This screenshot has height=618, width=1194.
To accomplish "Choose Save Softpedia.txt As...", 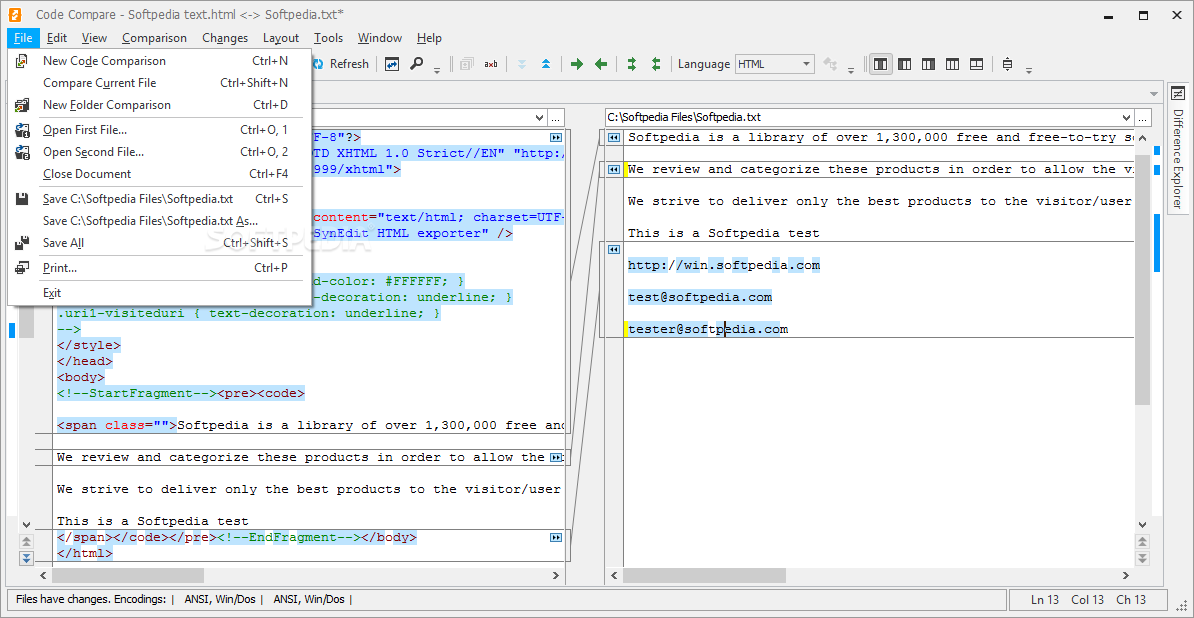I will 159,221.
